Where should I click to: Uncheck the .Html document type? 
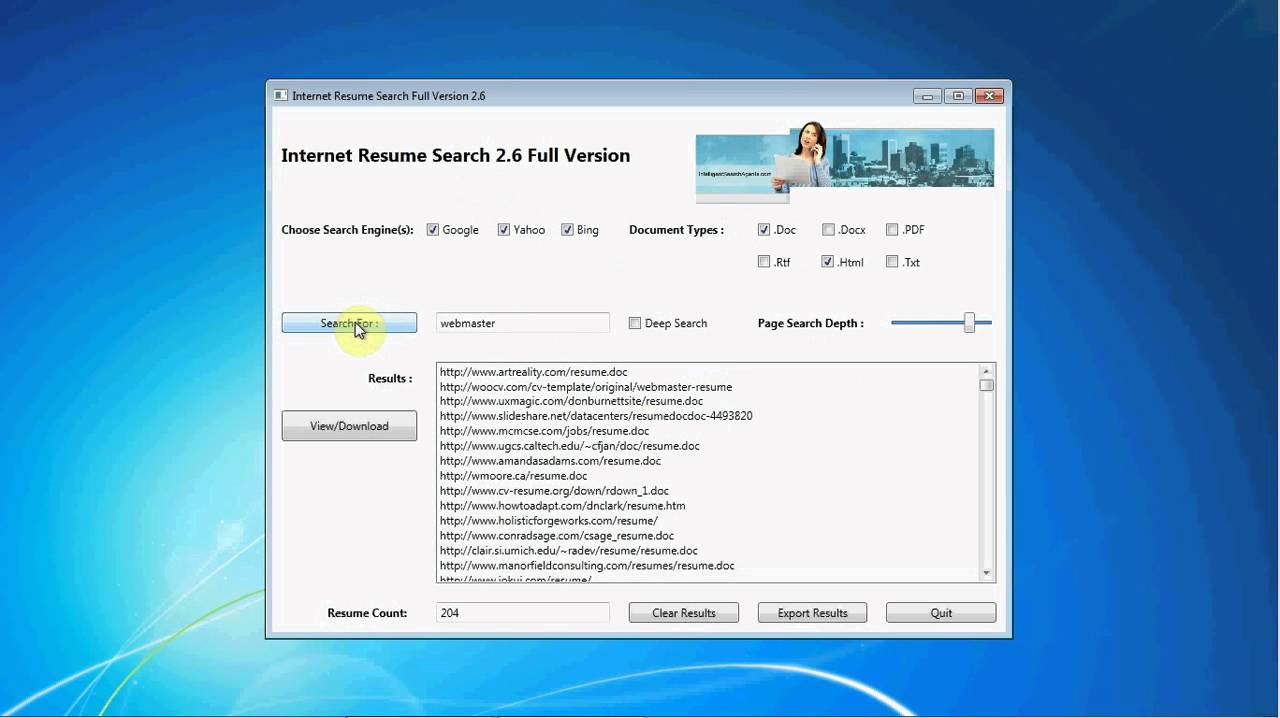[828, 262]
